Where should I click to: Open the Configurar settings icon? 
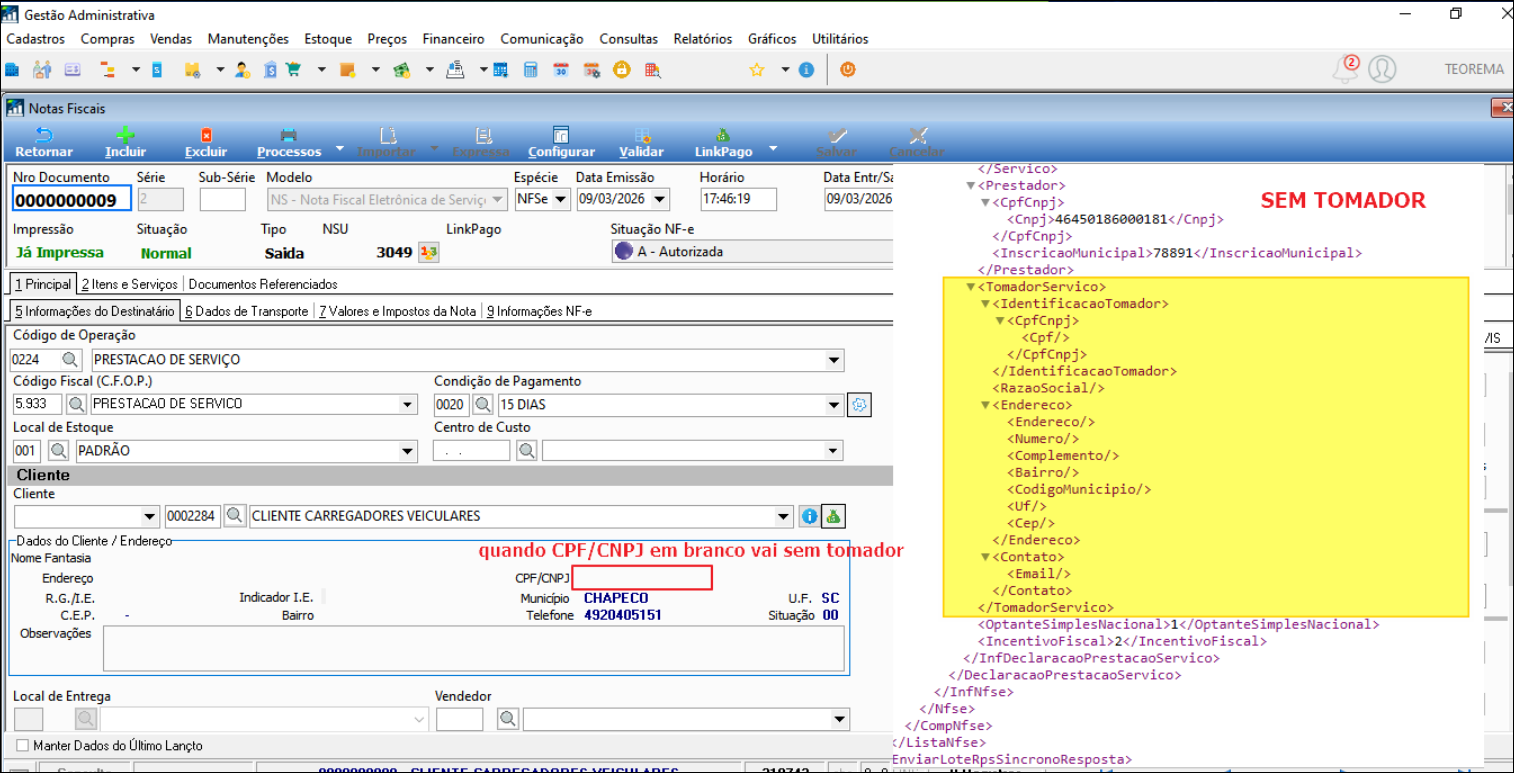coord(561,136)
